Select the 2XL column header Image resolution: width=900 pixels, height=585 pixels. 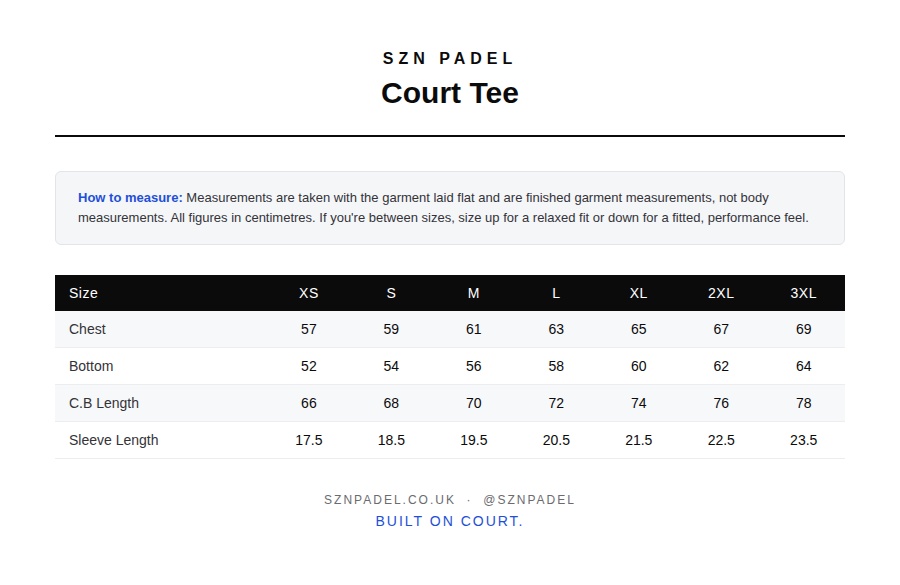pos(720,293)
